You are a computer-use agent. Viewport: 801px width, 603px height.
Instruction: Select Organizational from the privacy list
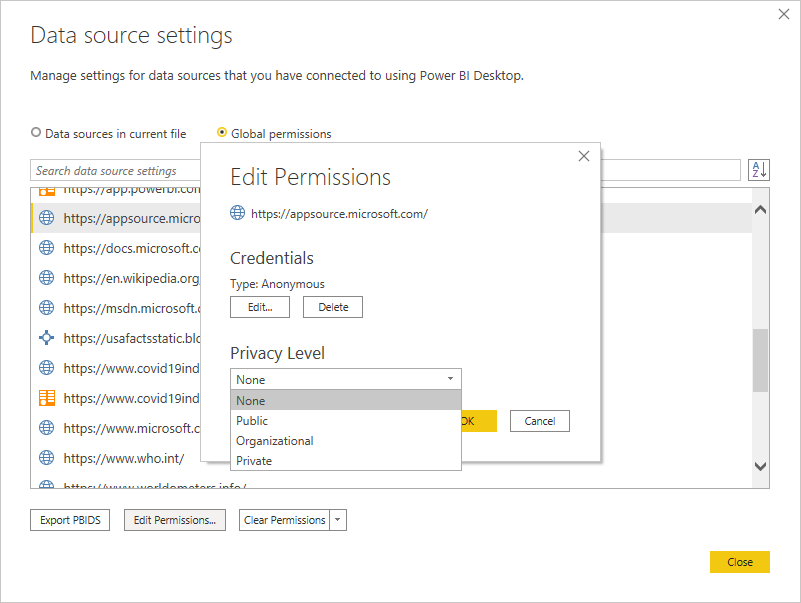[x=274, y=440]
